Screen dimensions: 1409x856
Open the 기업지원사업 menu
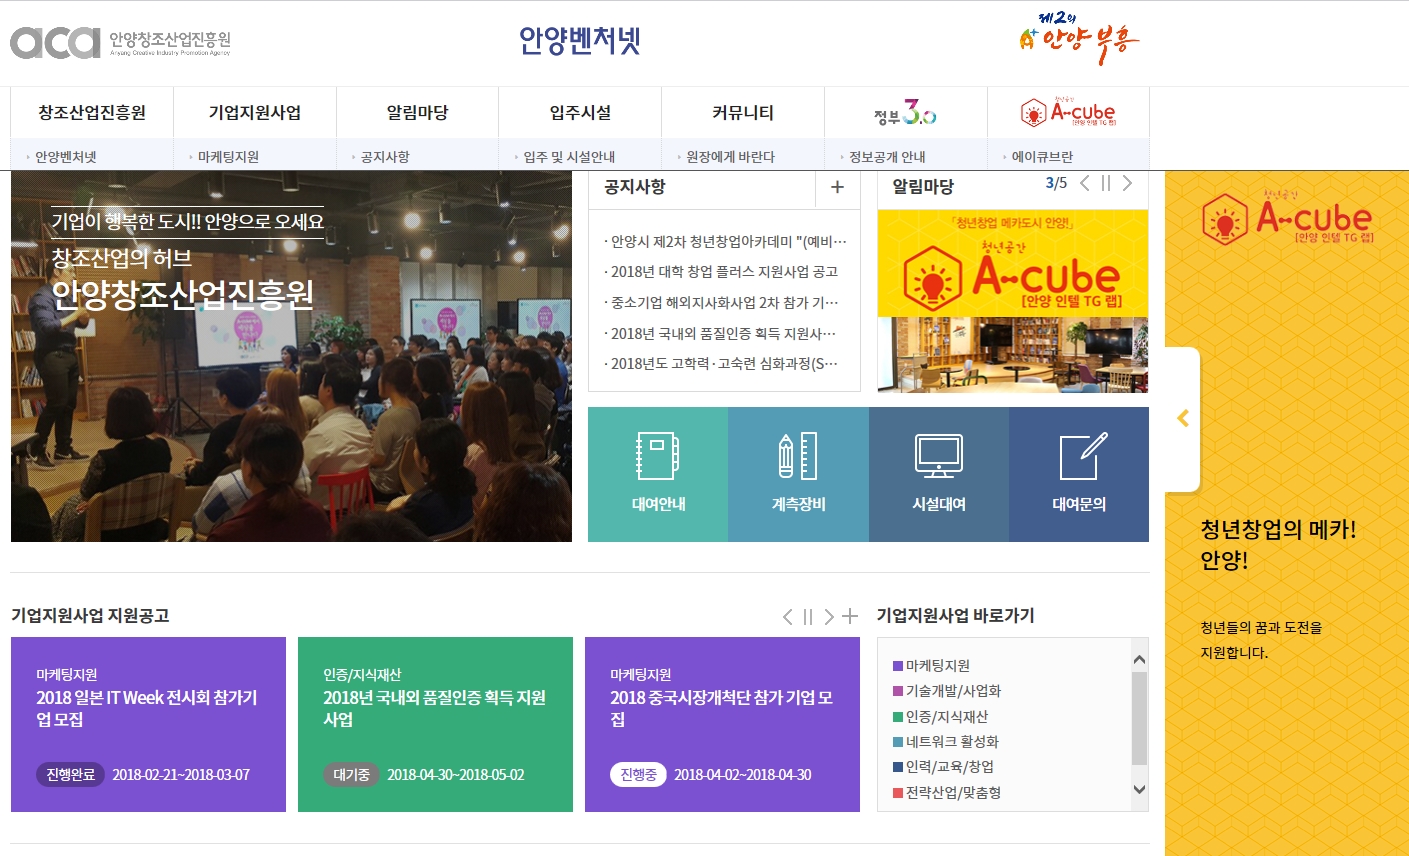pyautogui.click(x=254, y=113)
